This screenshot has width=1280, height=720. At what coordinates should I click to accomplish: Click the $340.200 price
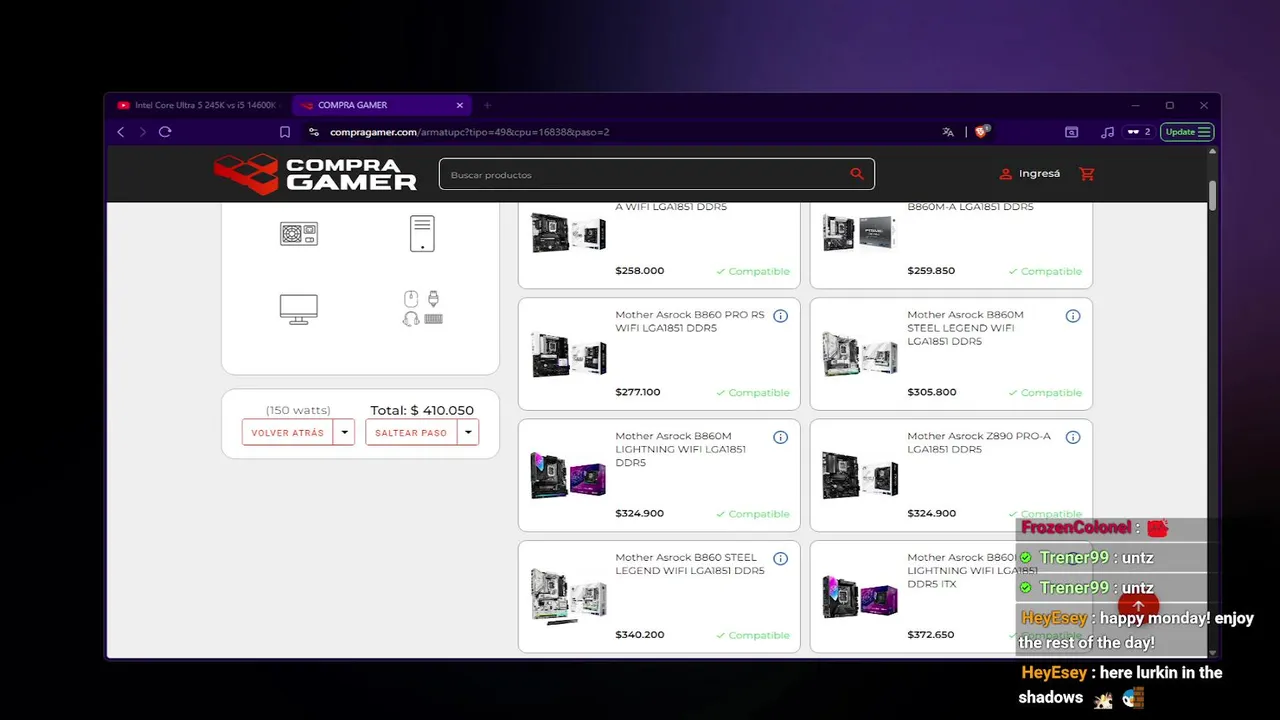639,634
